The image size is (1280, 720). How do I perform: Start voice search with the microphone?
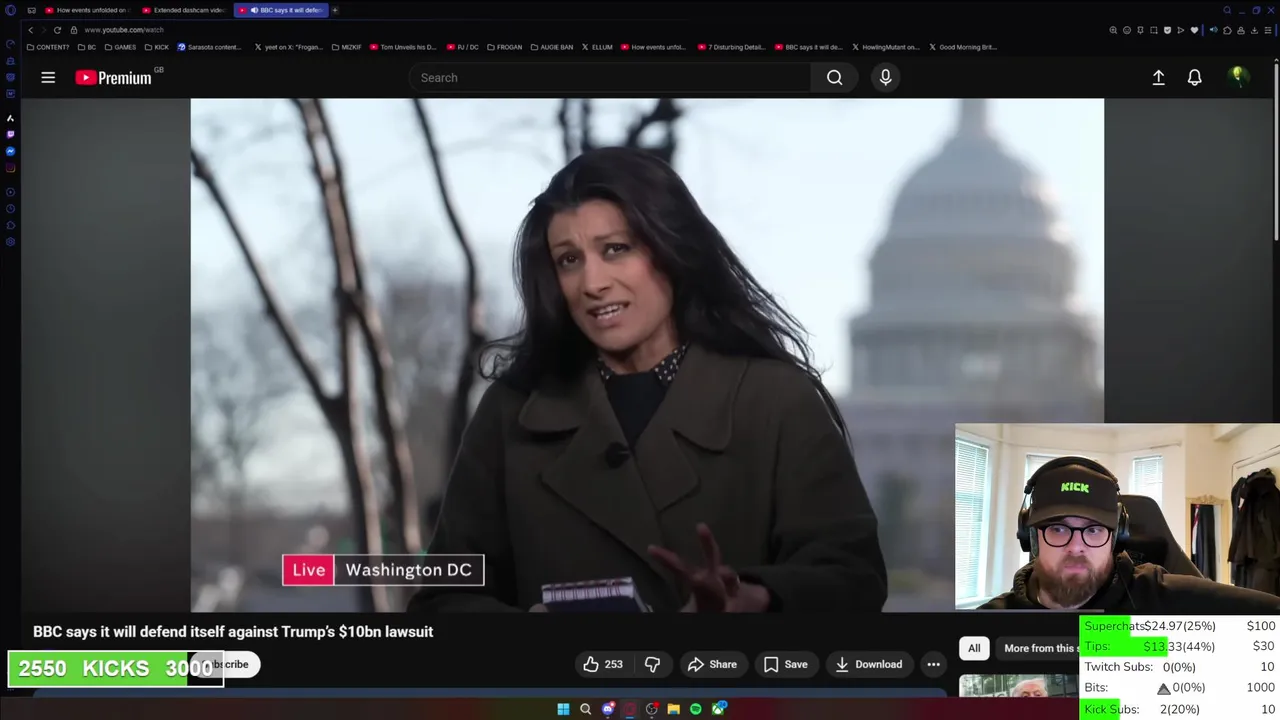(885, 77)
